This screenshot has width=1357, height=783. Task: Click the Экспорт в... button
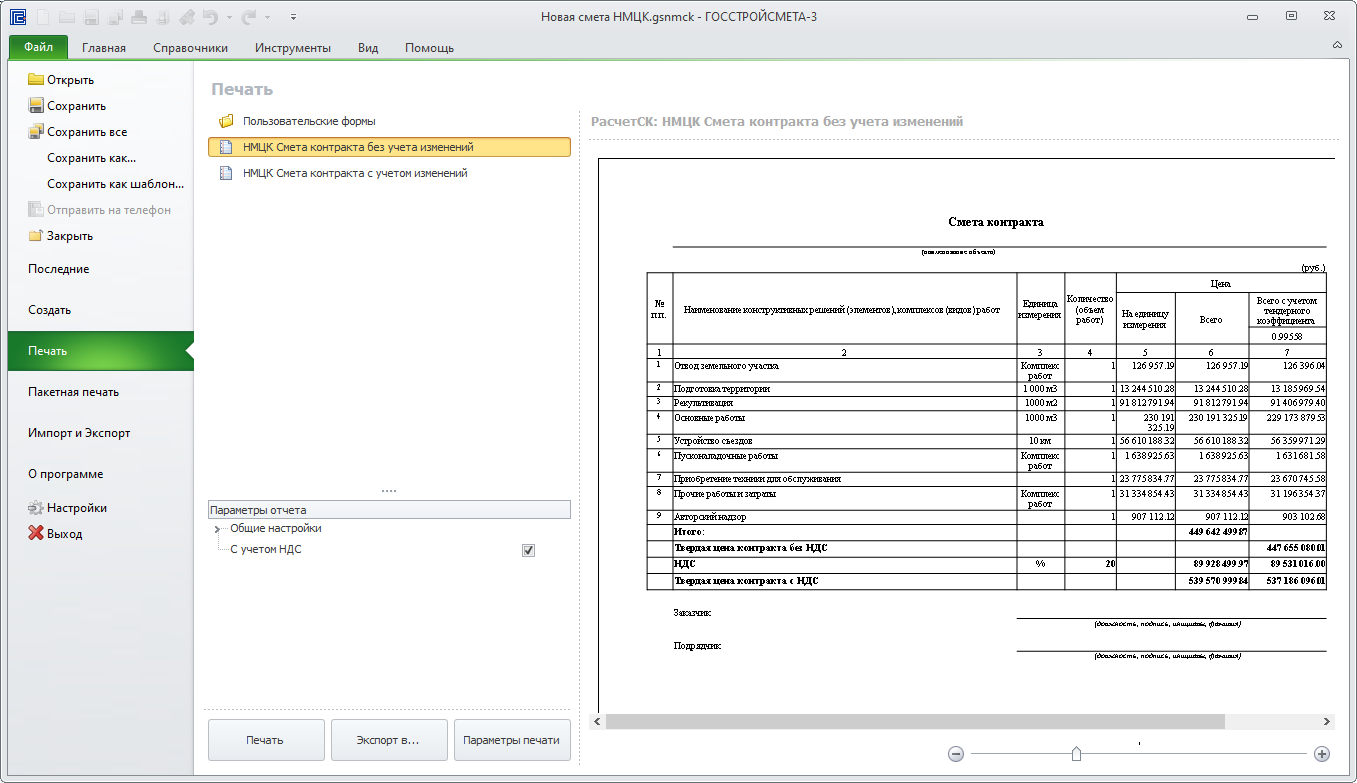coord(388,740)
